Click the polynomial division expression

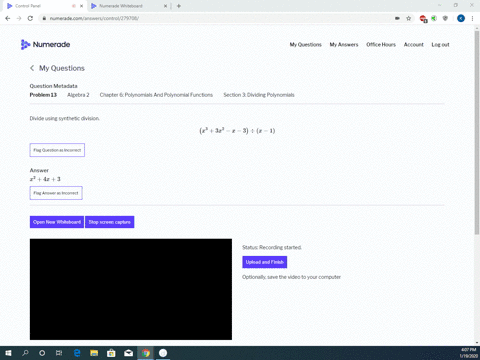[x=237, y=131]
